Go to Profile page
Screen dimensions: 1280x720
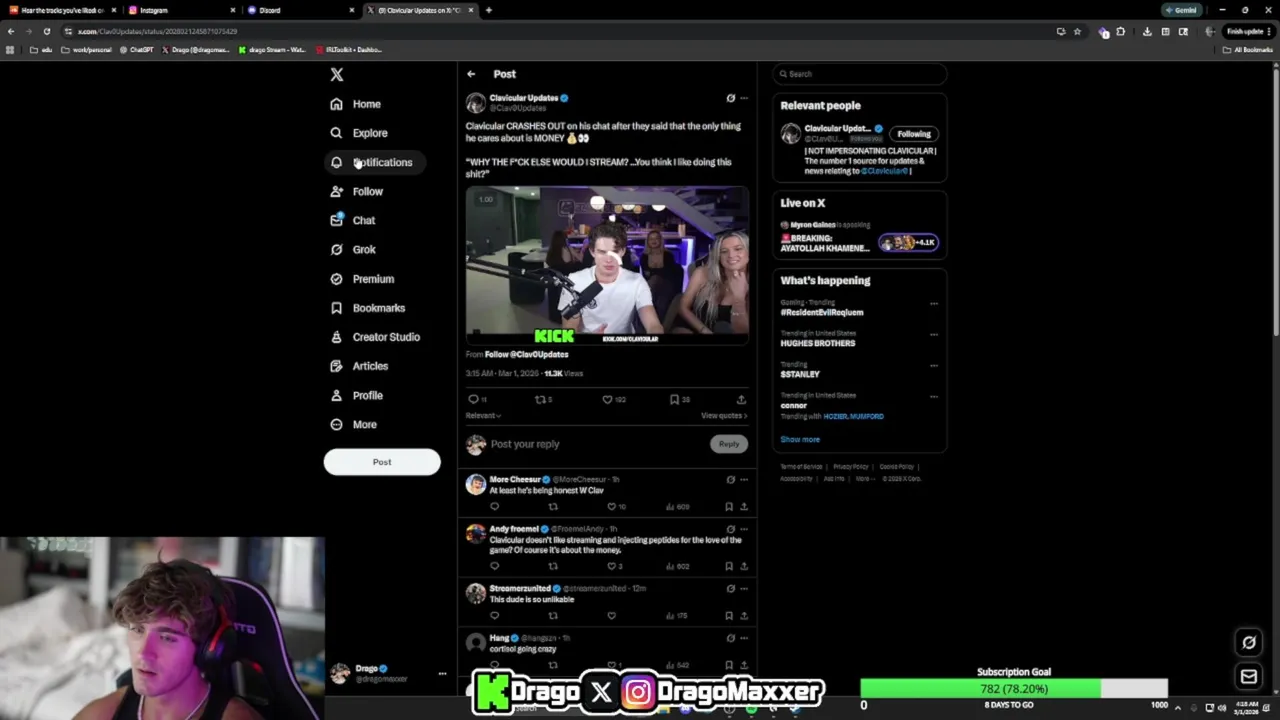click(x=357, y=395)
